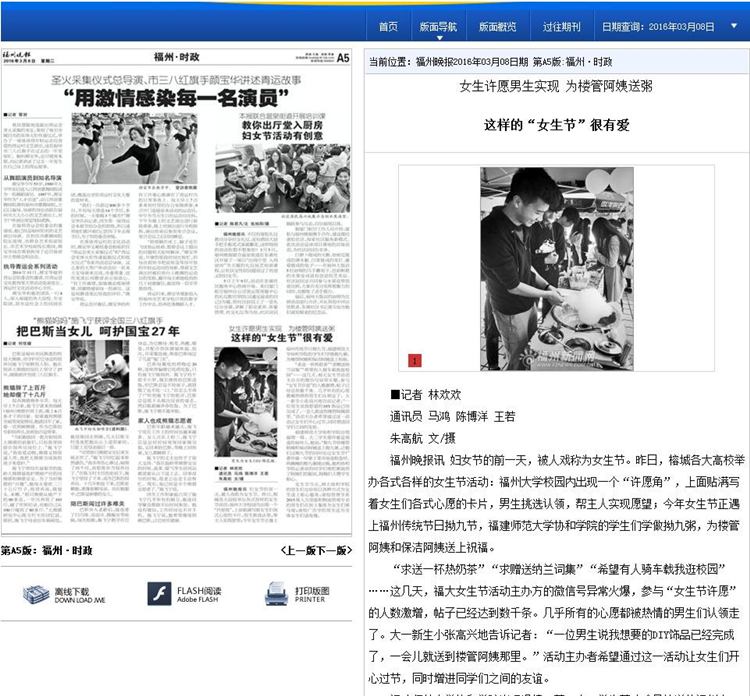Click page headline 这样的“女生节”很有爱
This screenshot has height=696, width=750.
pyautogui.click(x=282, y=338)
